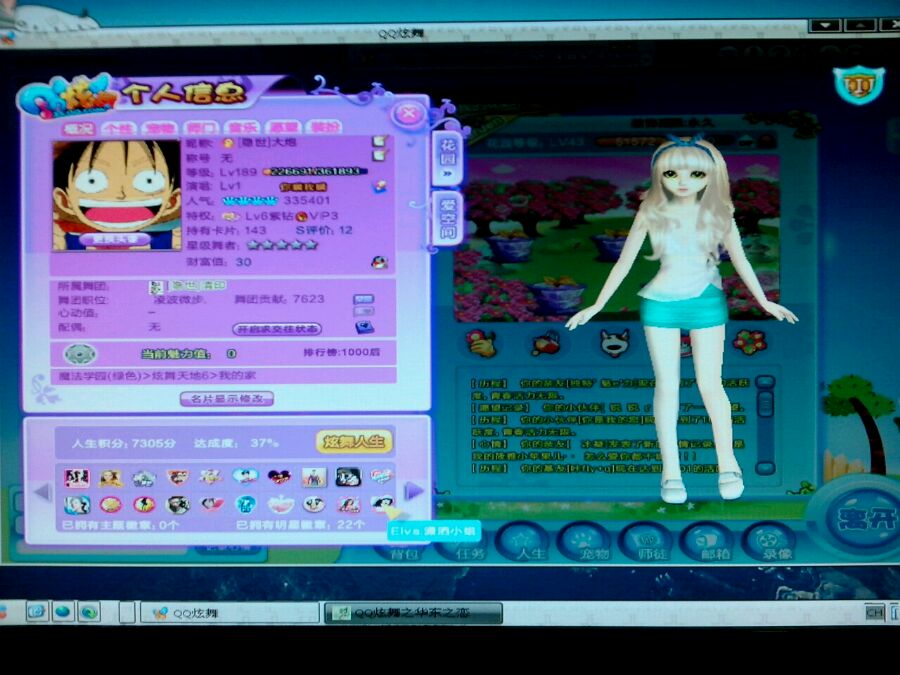Click the disc icon beside 当前魅力值
The width and height of the screenshot is (900, 675).
pyautogui.click(x=79, y=354)
